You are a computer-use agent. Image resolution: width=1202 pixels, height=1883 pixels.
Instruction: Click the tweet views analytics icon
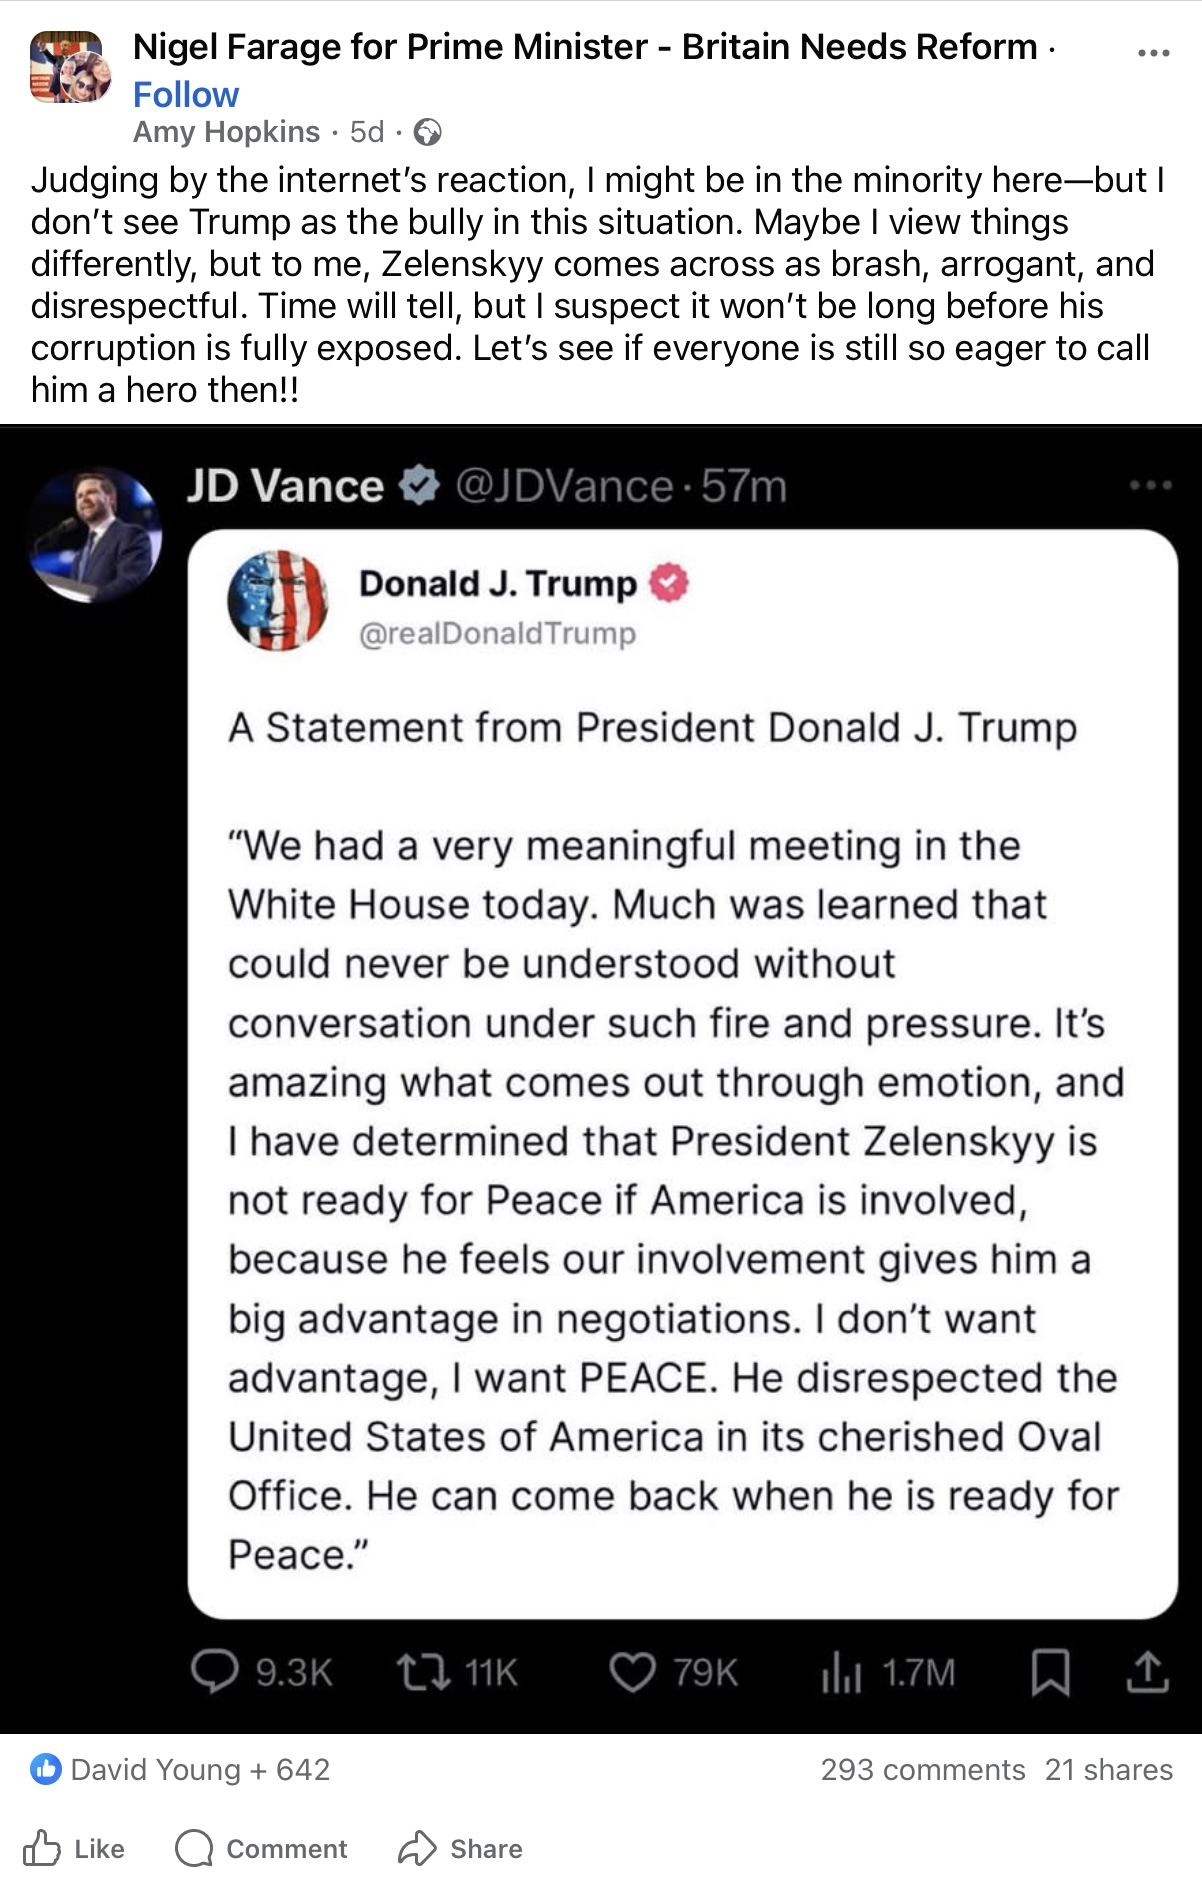tap(840, 1671)
